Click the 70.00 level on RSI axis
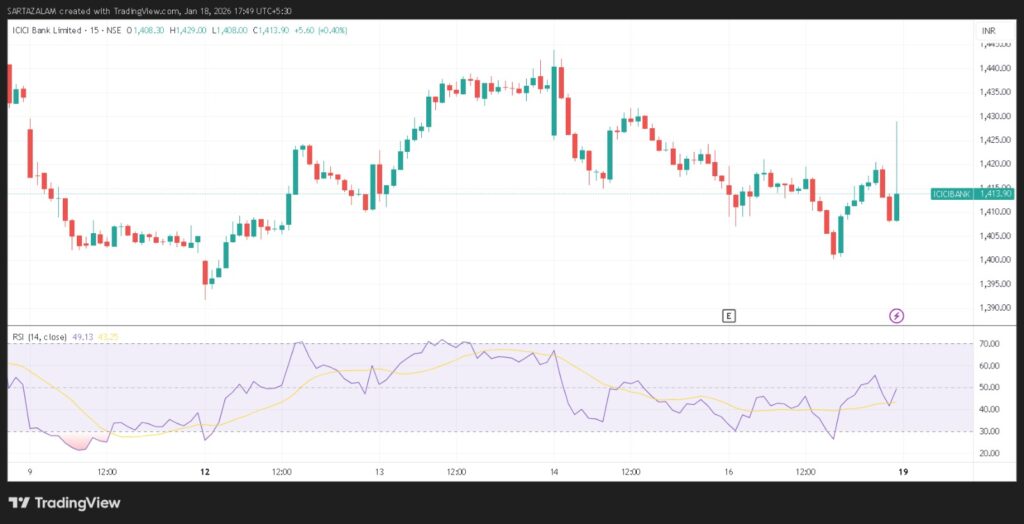The image size is (1024, 524). click(x=990, y=344)
